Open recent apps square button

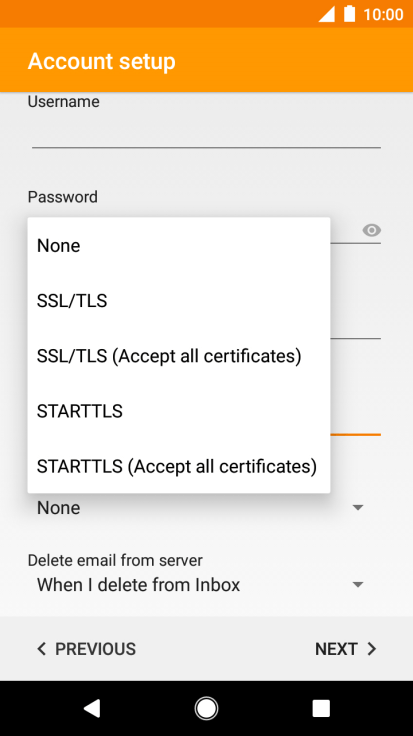321,708
